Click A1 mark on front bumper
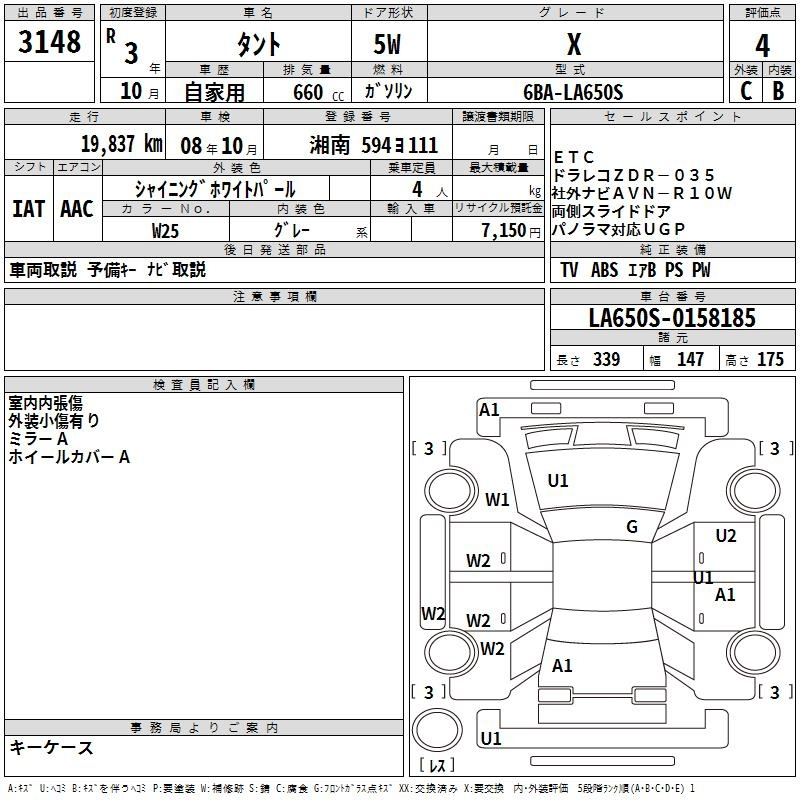 click(x=489, y=410)
